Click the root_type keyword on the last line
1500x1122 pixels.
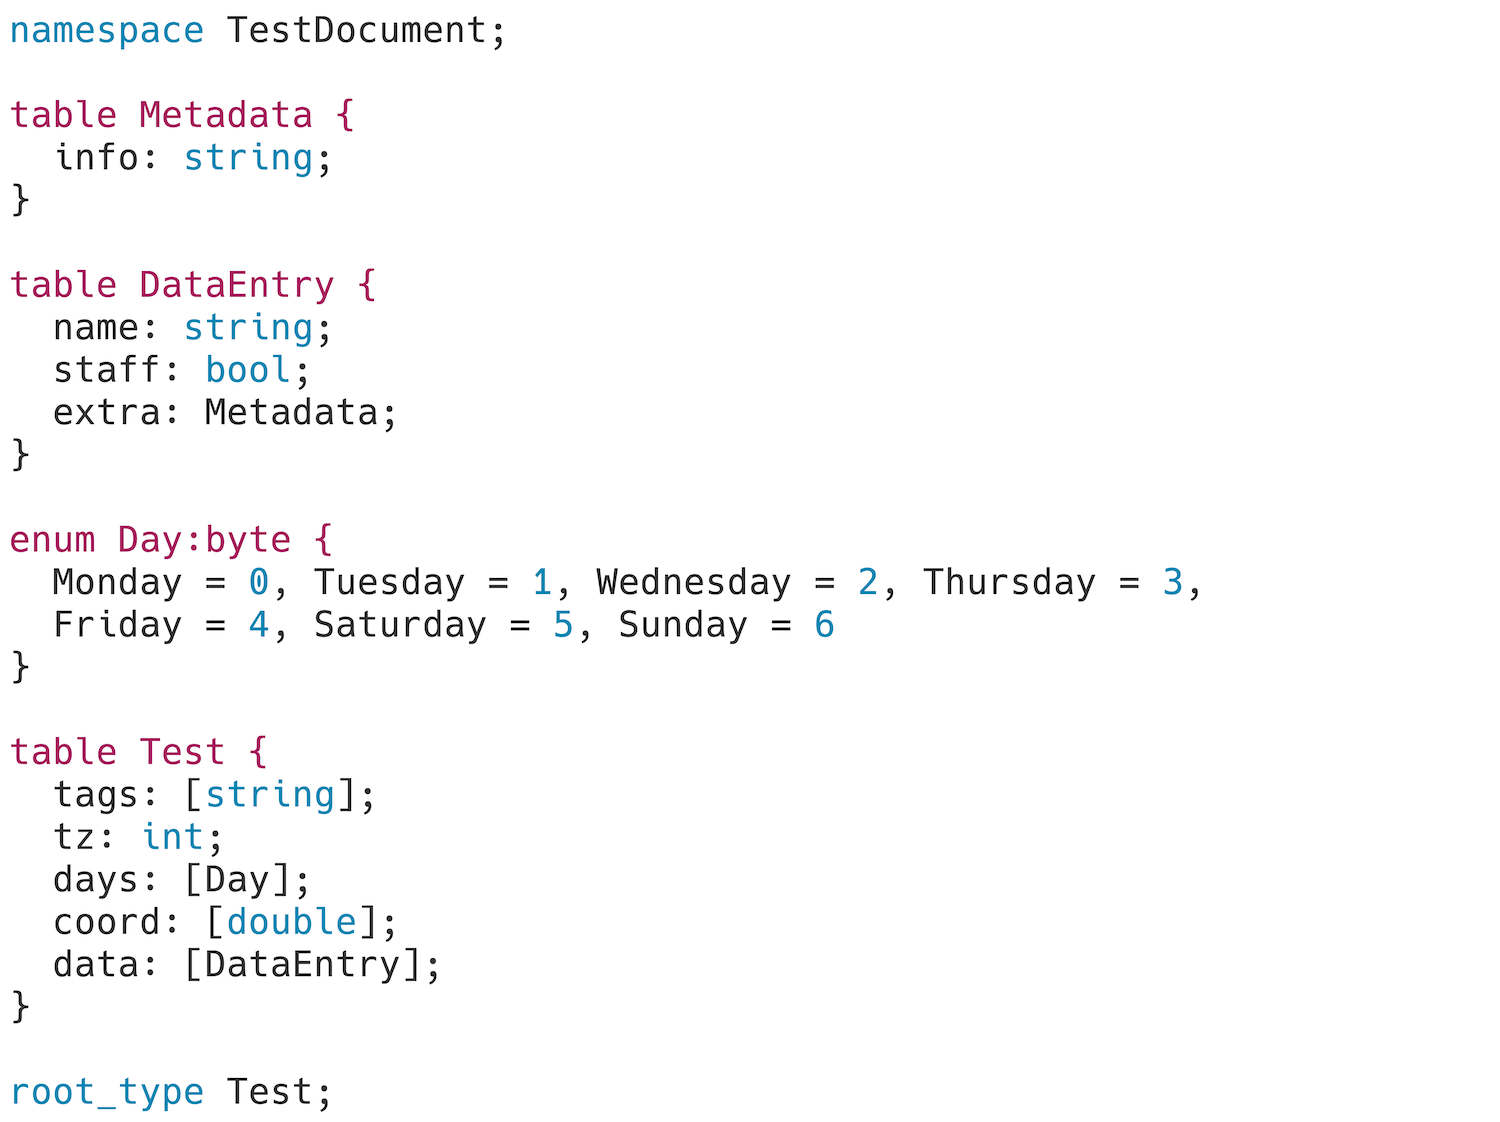pos(106,1093)
